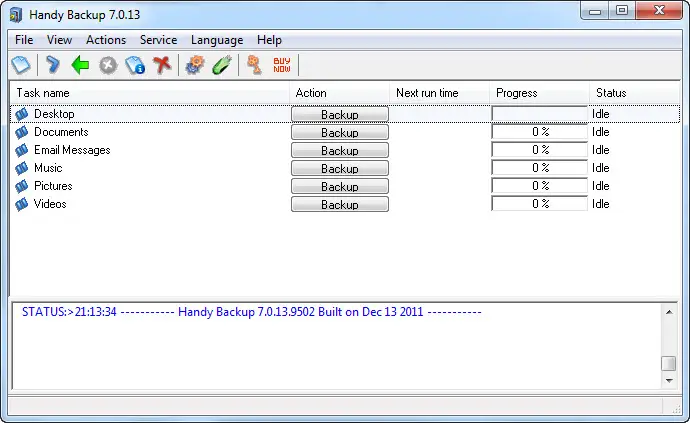Open Settings gears toolbar icon
Screen dimensions: 690x423
coord(195,65)
